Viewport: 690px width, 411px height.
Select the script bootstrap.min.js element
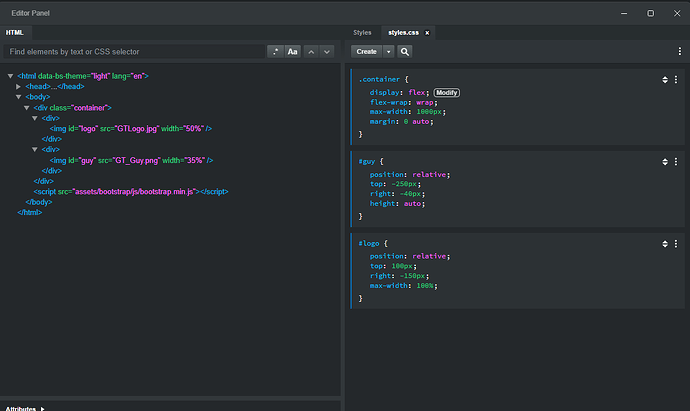[x=131, y=191]
